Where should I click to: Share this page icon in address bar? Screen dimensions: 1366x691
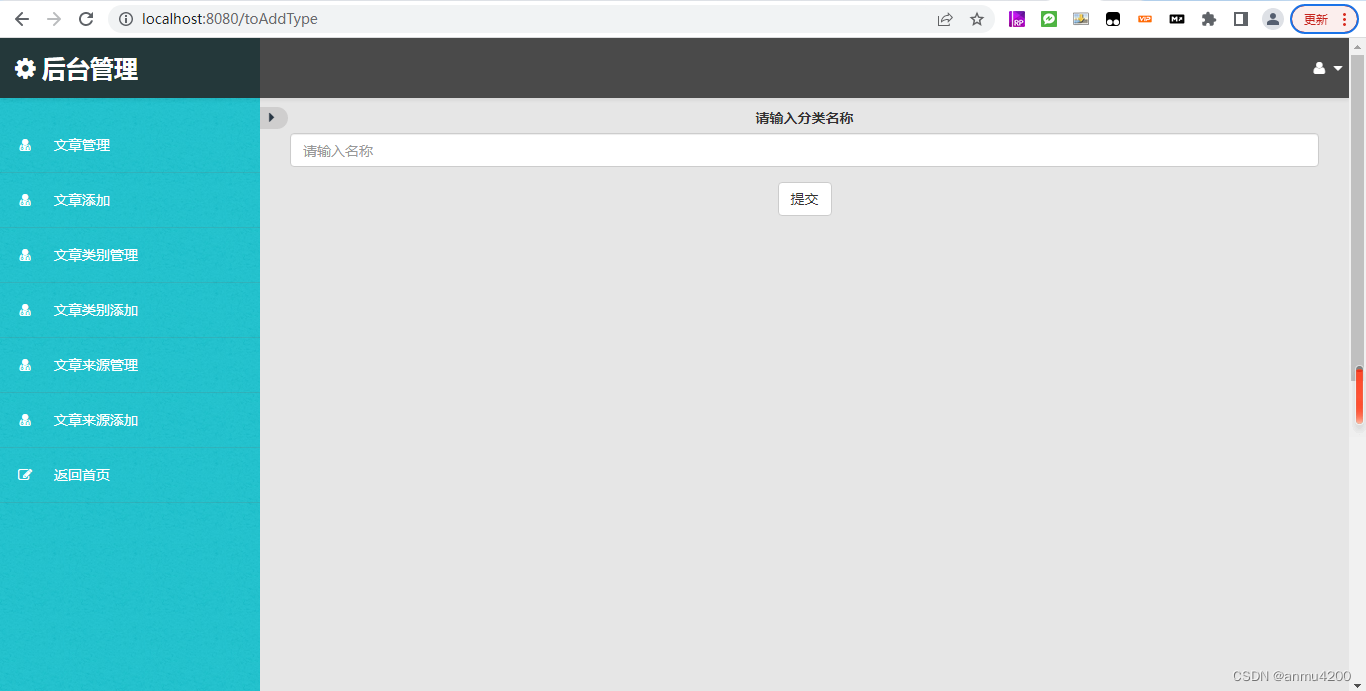point(945,19)
